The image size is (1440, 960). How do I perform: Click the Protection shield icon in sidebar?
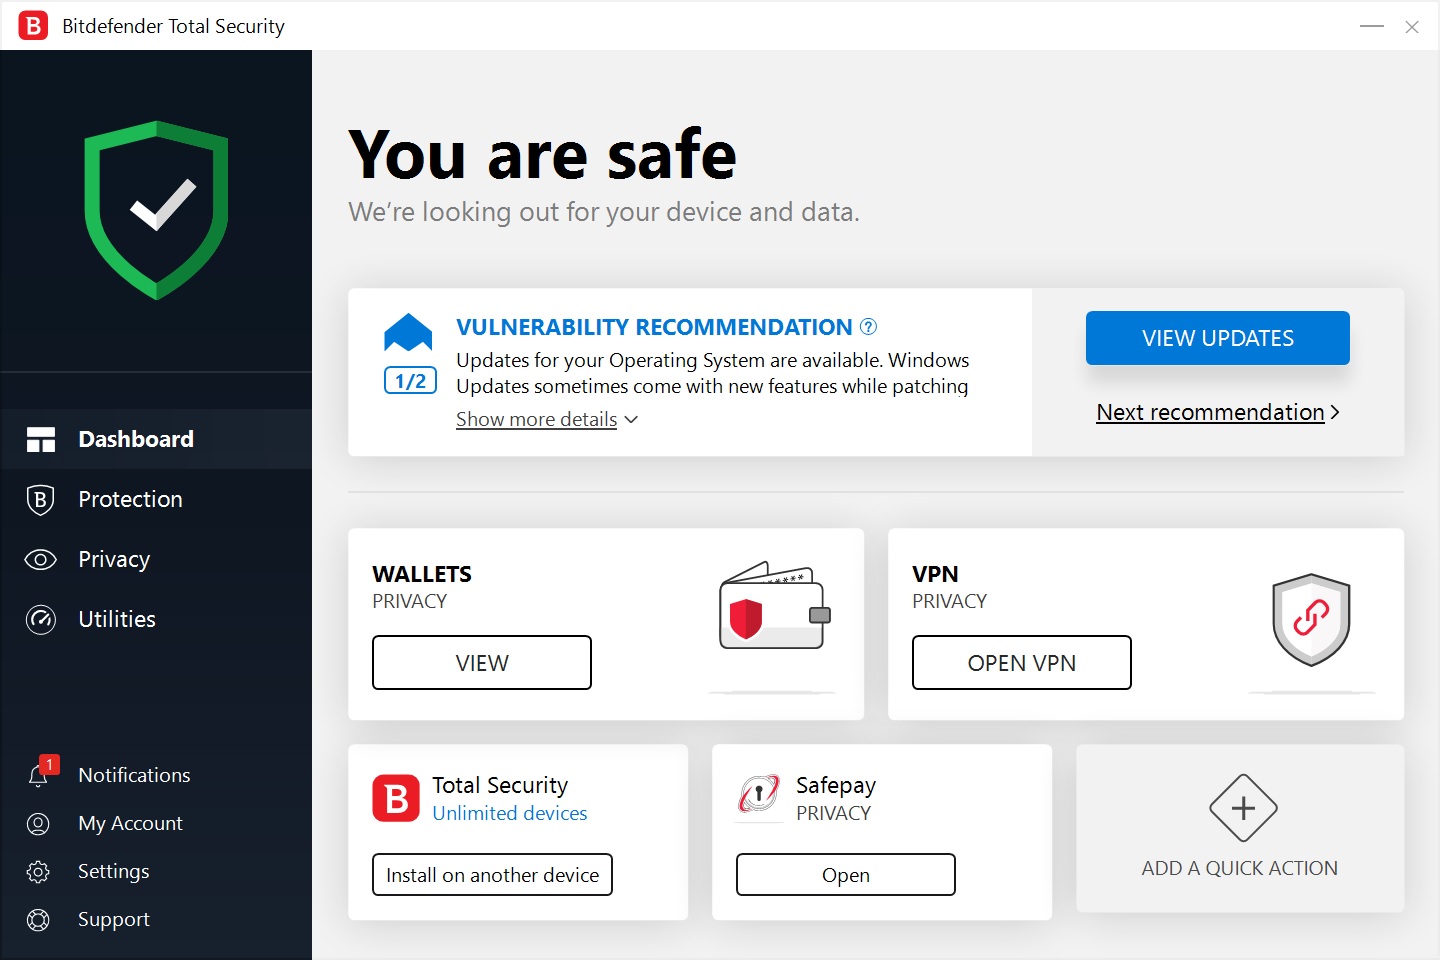coord(40,499)
